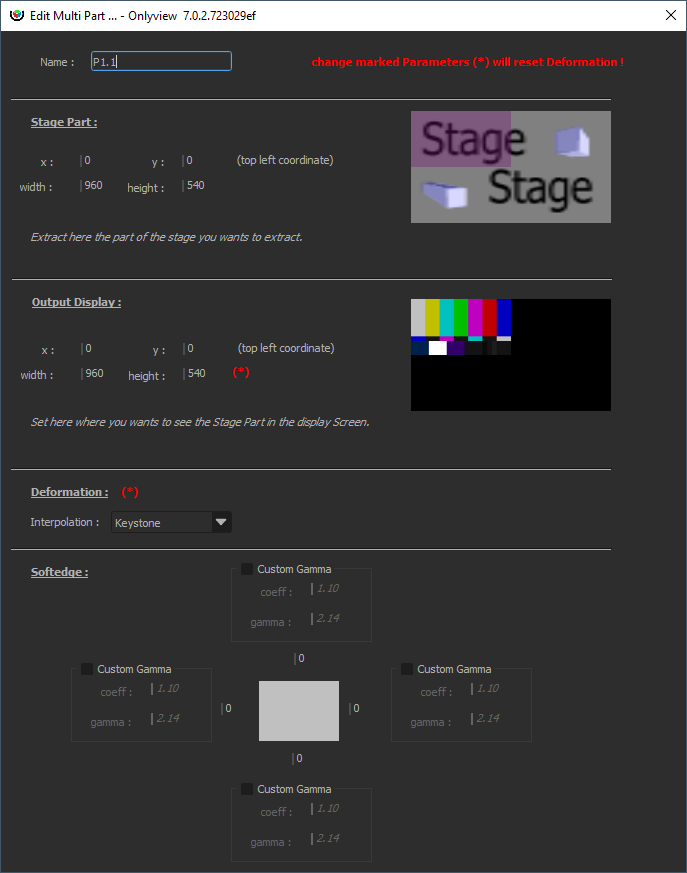Click top Custom Gamma coeff 1.10 field
The height and width of the screenshot is (873, 687).
[327, 588]
